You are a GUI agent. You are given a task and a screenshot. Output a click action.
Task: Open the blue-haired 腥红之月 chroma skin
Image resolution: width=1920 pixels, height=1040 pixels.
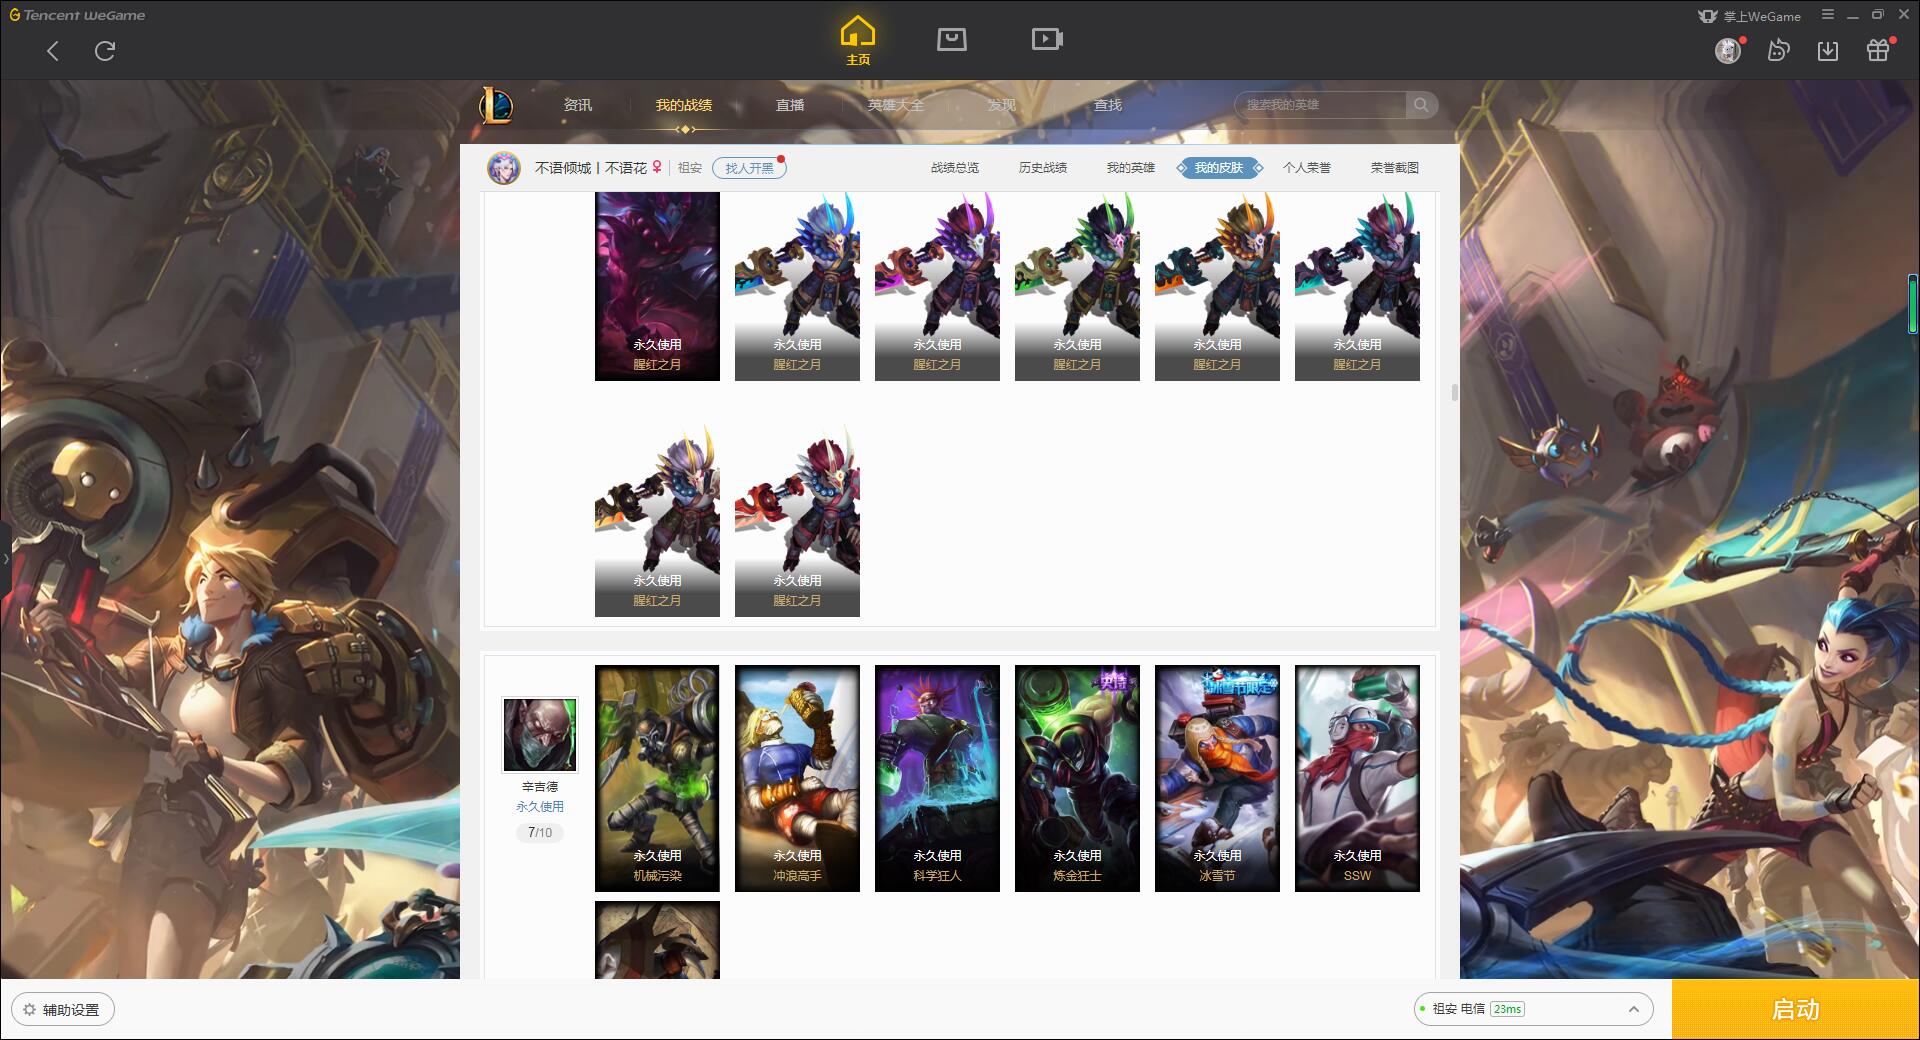click(x=797, y=287)
